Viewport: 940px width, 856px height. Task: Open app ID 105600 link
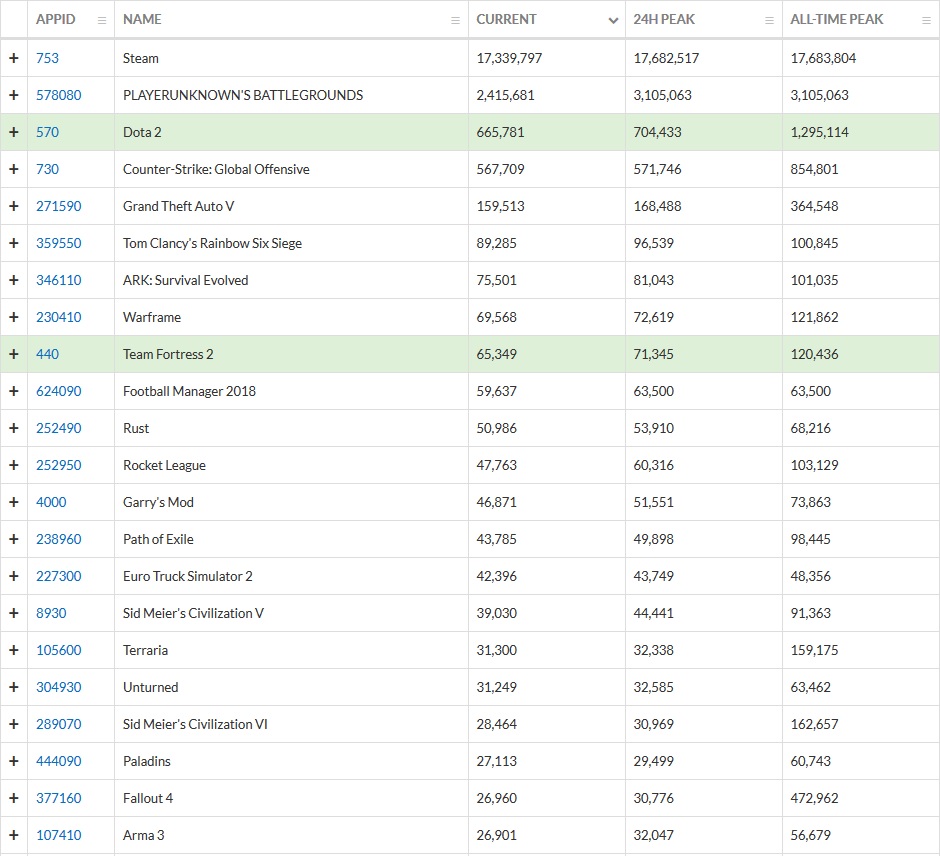[x=59, y=650]
